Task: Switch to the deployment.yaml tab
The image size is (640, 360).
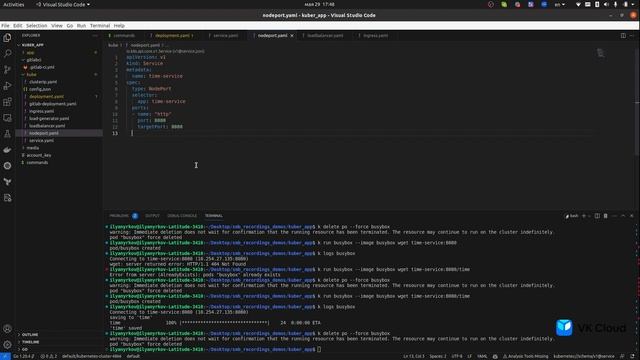Action: [x=173, y=36]
